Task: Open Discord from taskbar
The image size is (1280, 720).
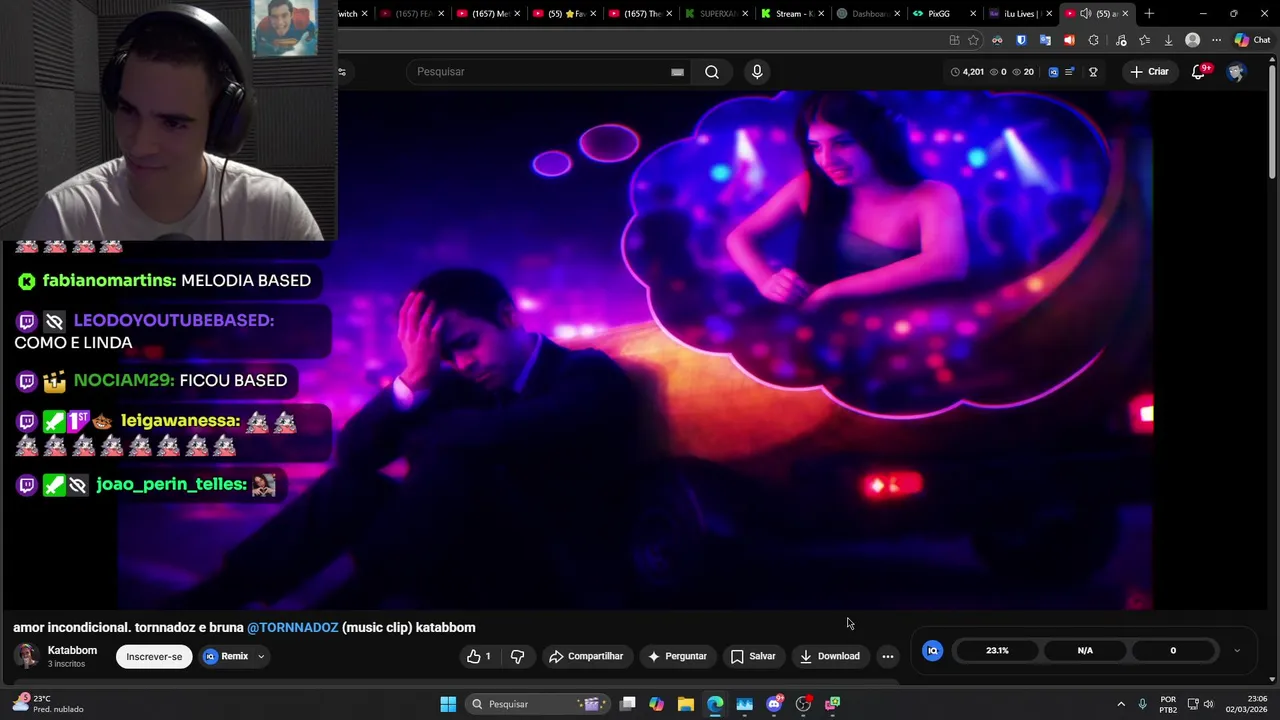Action: coord(774,704)
